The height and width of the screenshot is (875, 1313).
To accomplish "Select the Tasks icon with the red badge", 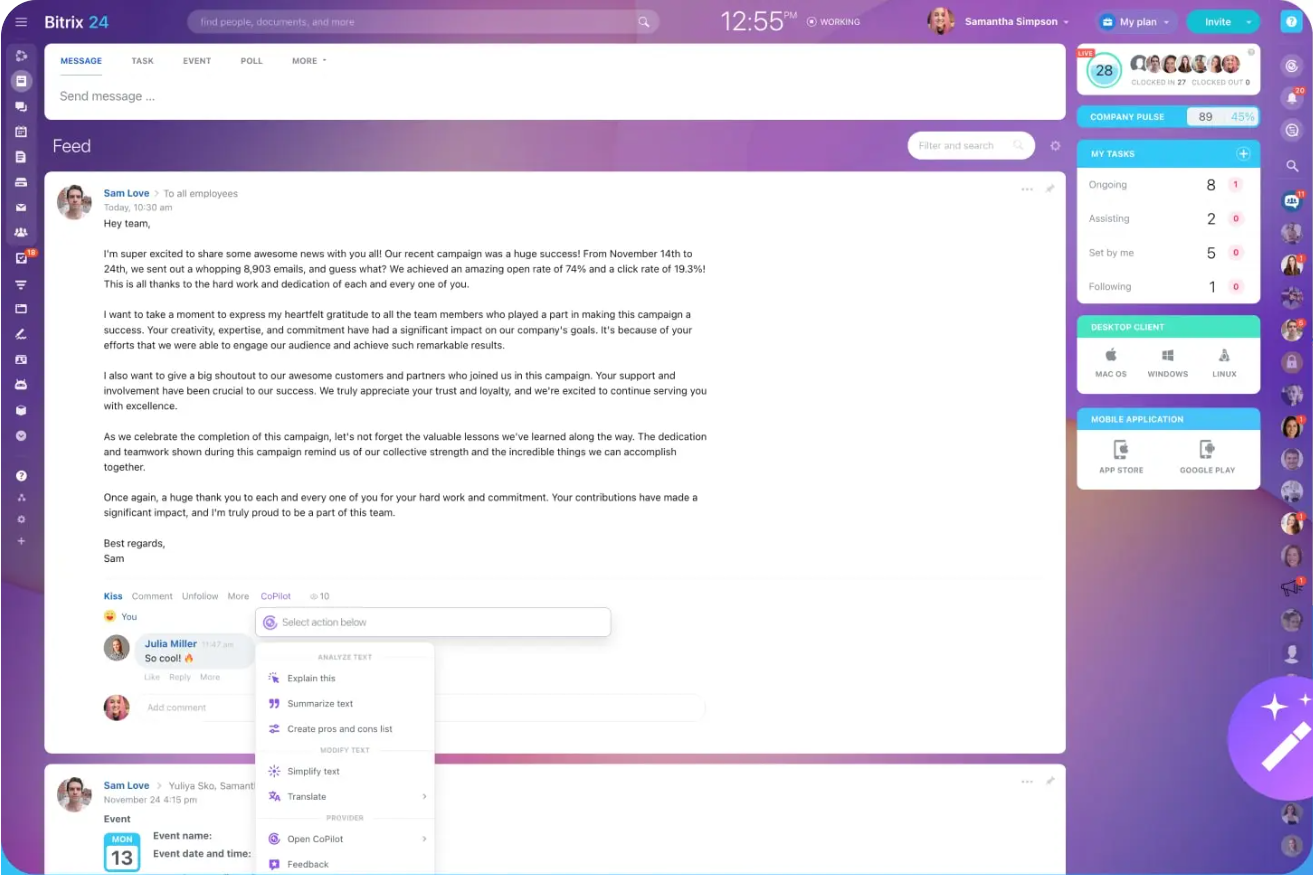I will point(21,258).
